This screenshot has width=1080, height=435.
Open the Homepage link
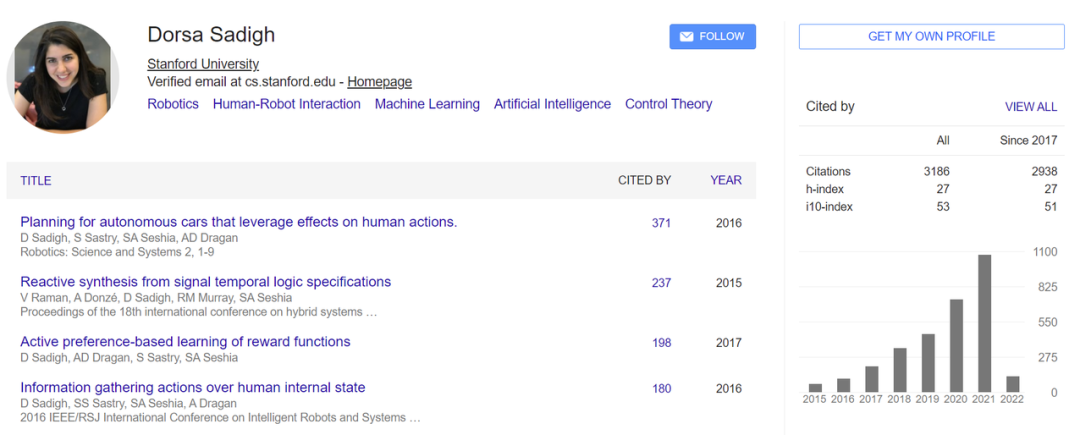tap(379, 82)
